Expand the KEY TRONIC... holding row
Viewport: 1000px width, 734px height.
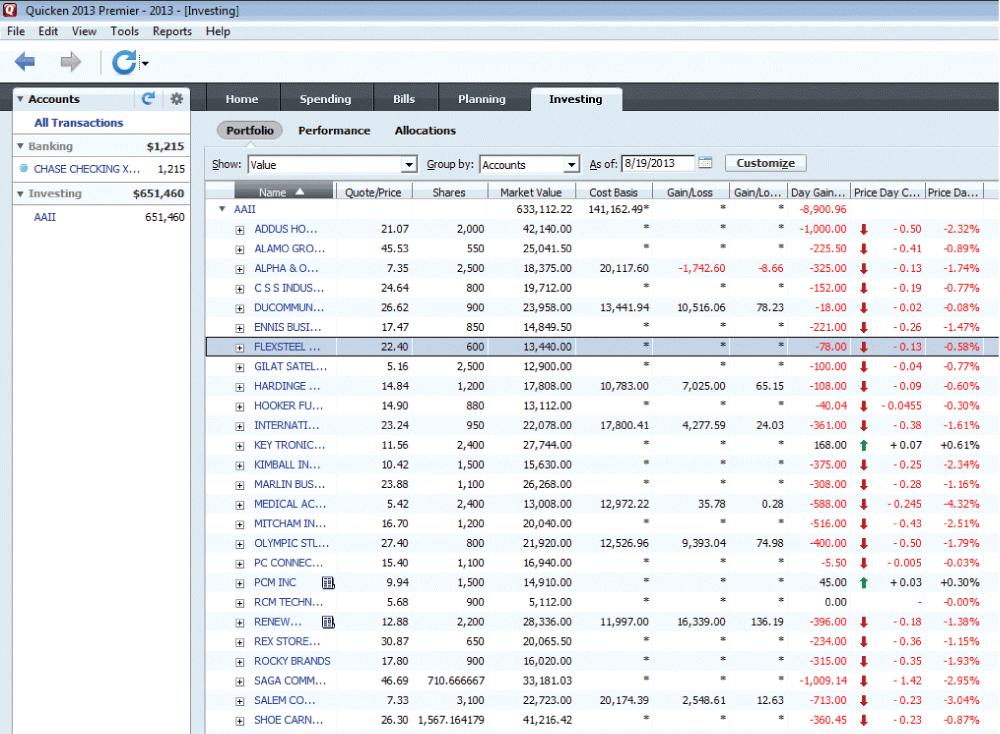[x=240, y=446]
